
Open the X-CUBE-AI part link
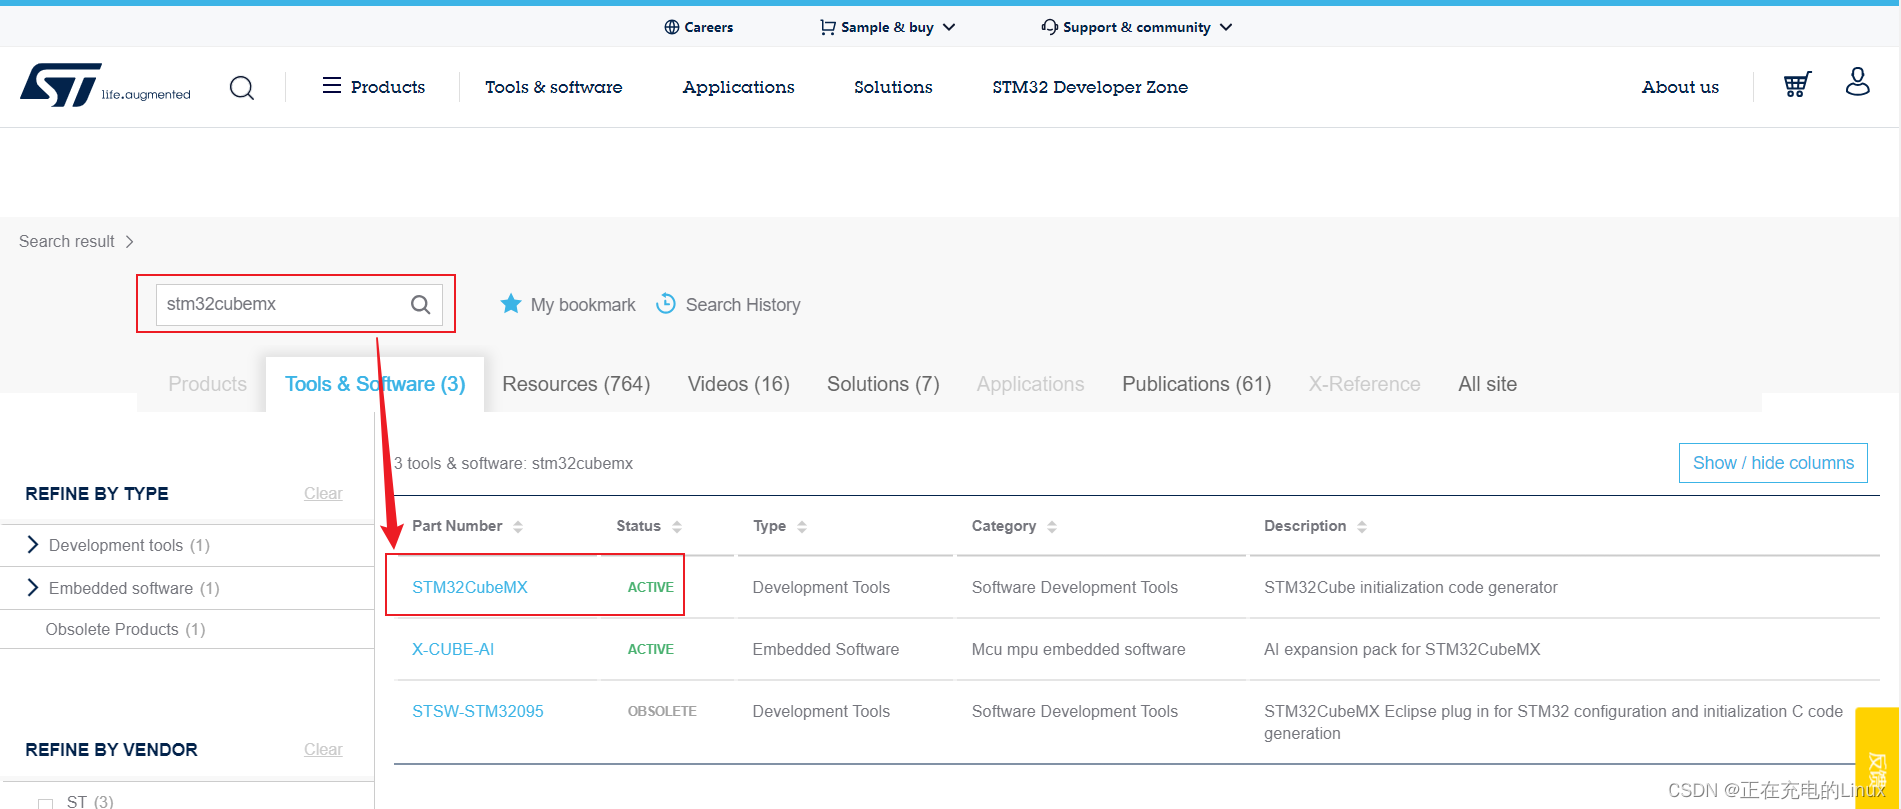[x=453, y=649]
